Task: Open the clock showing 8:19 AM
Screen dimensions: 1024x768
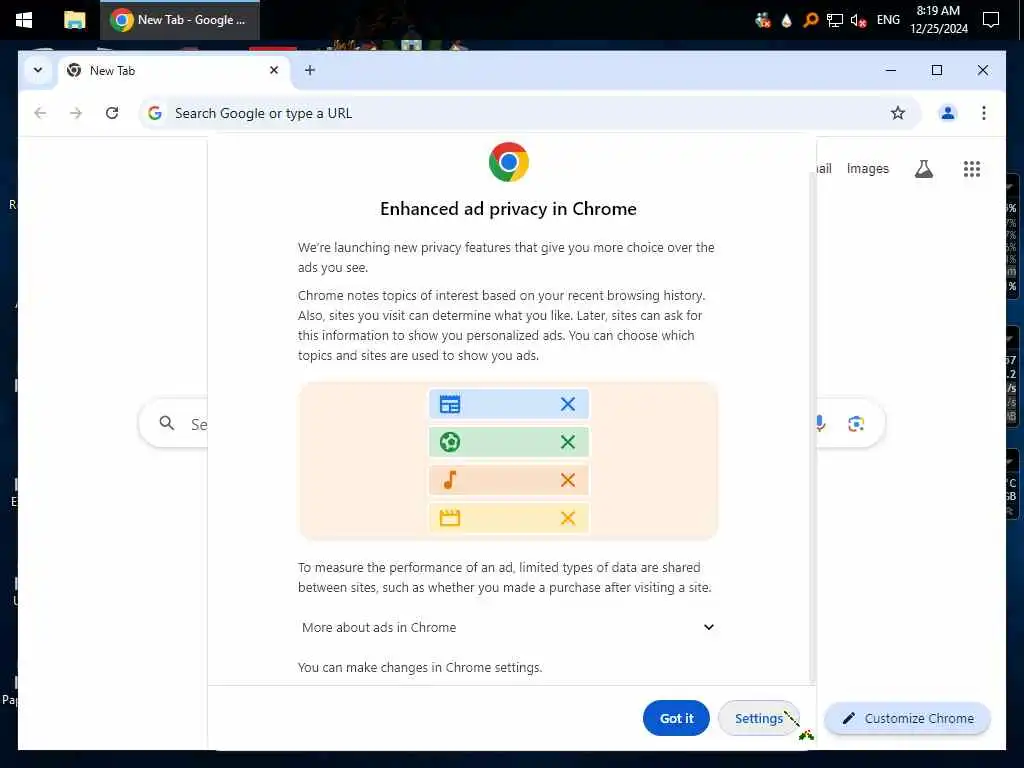Action: tap(938, 20)
